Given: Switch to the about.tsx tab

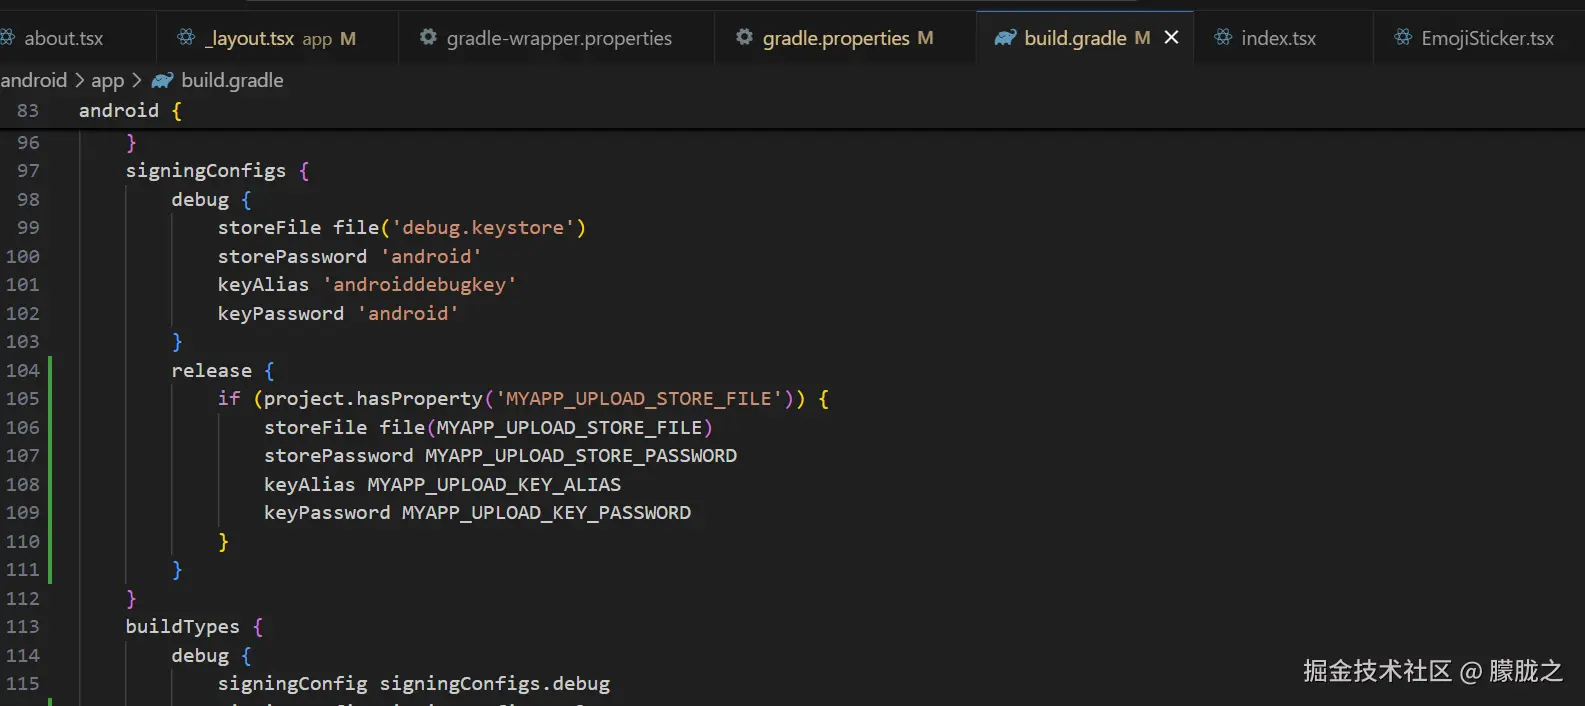Looking at the screenshot, I should click(x=63, y=38).
